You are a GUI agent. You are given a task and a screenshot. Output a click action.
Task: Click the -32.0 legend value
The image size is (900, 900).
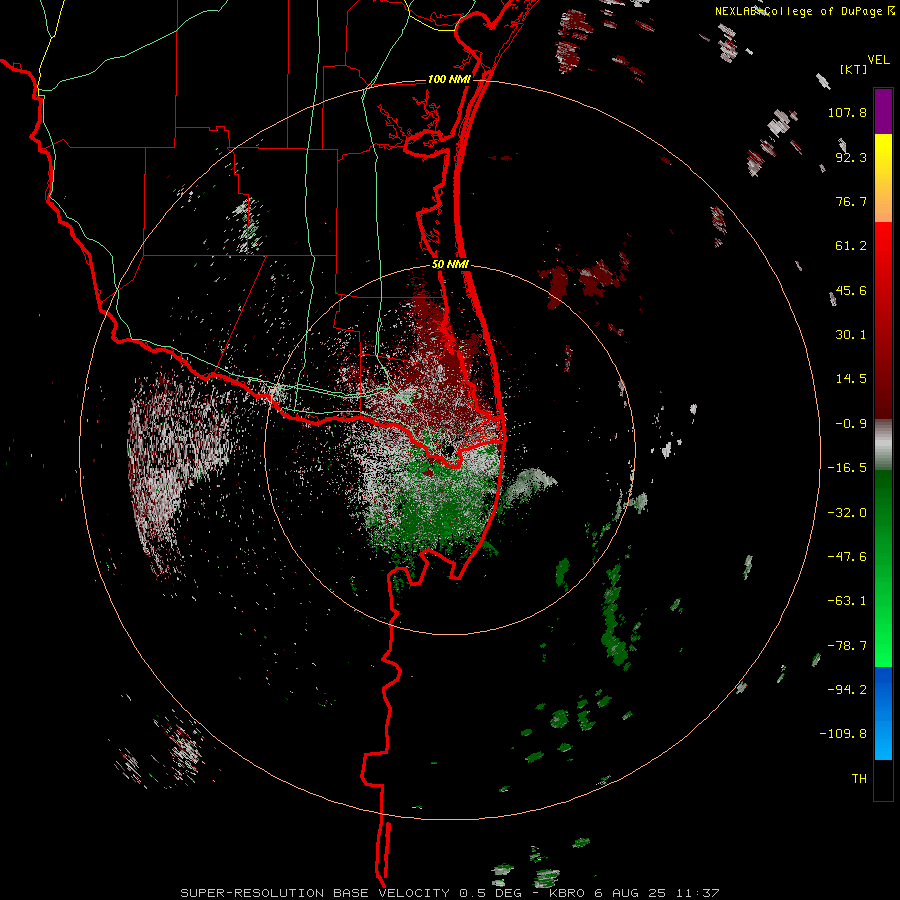(x=847, y=513)
